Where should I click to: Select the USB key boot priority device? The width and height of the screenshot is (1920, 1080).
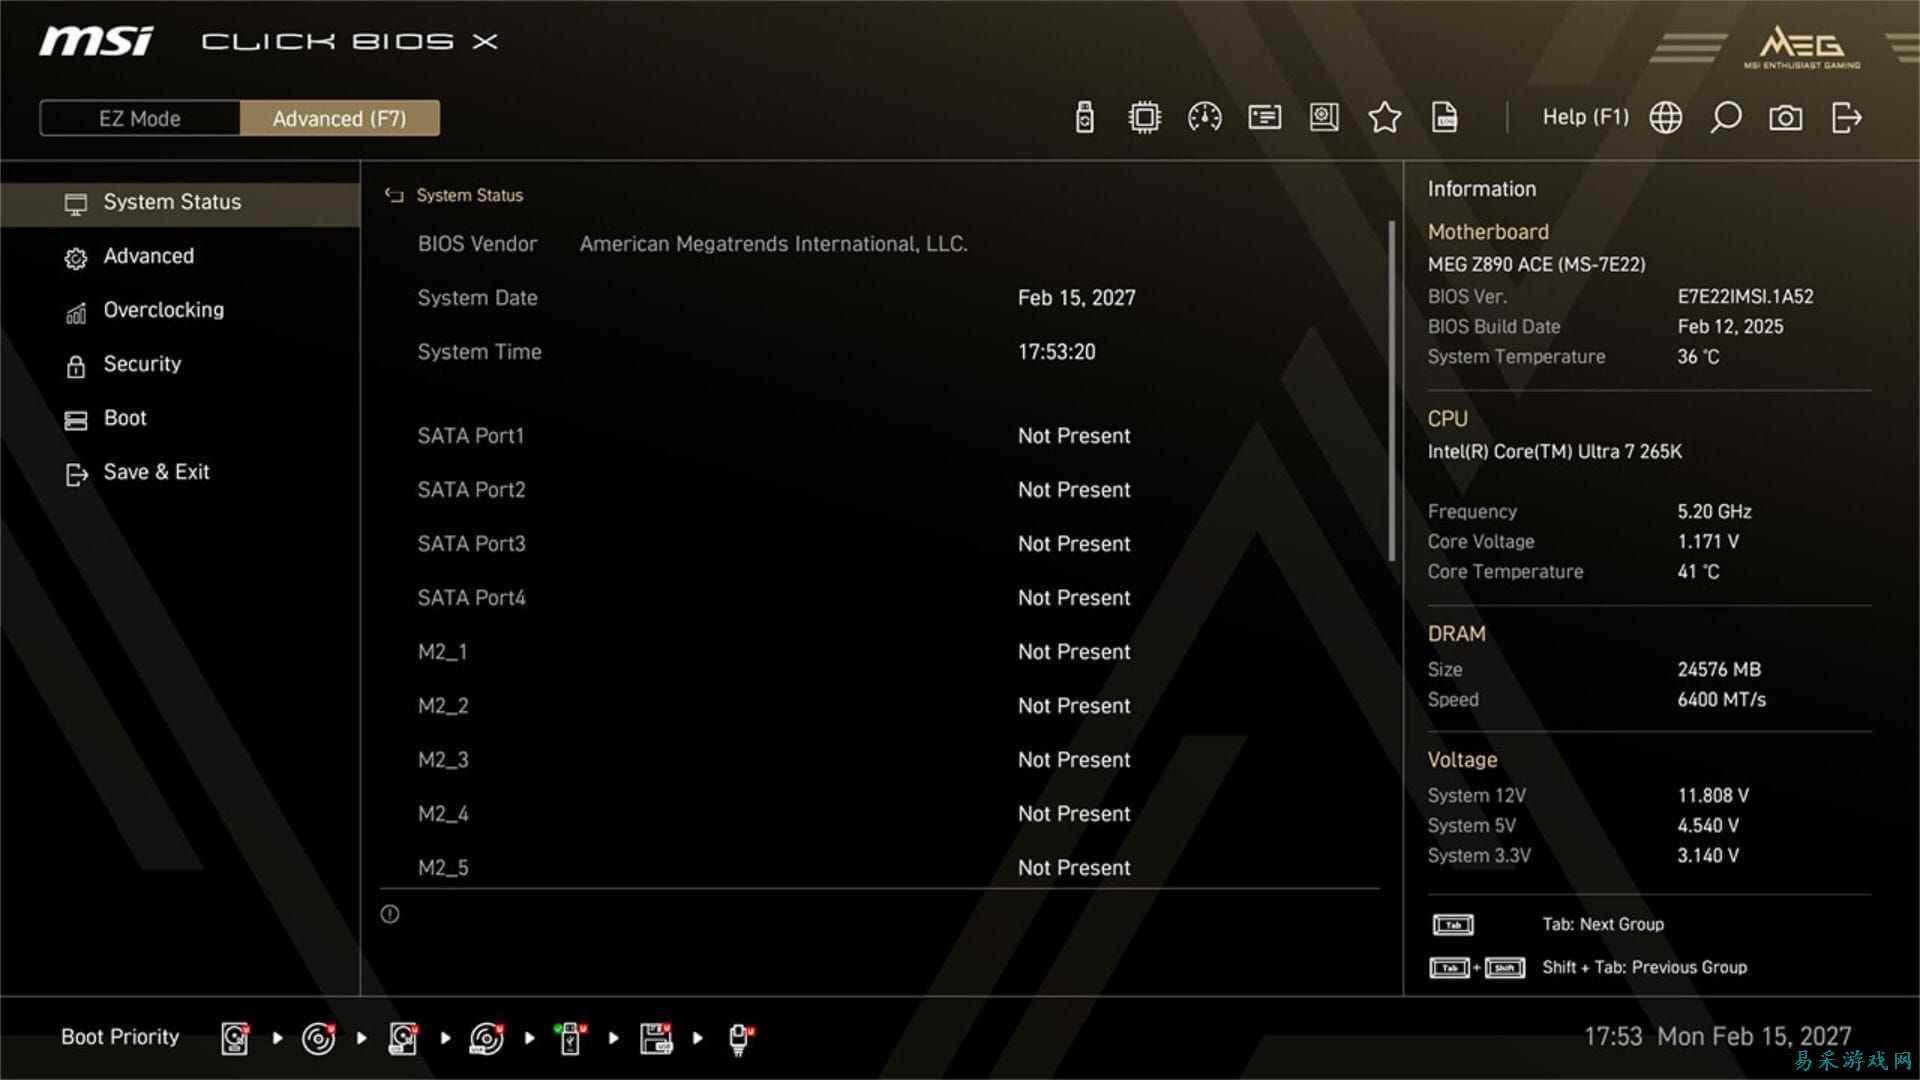571,1038
